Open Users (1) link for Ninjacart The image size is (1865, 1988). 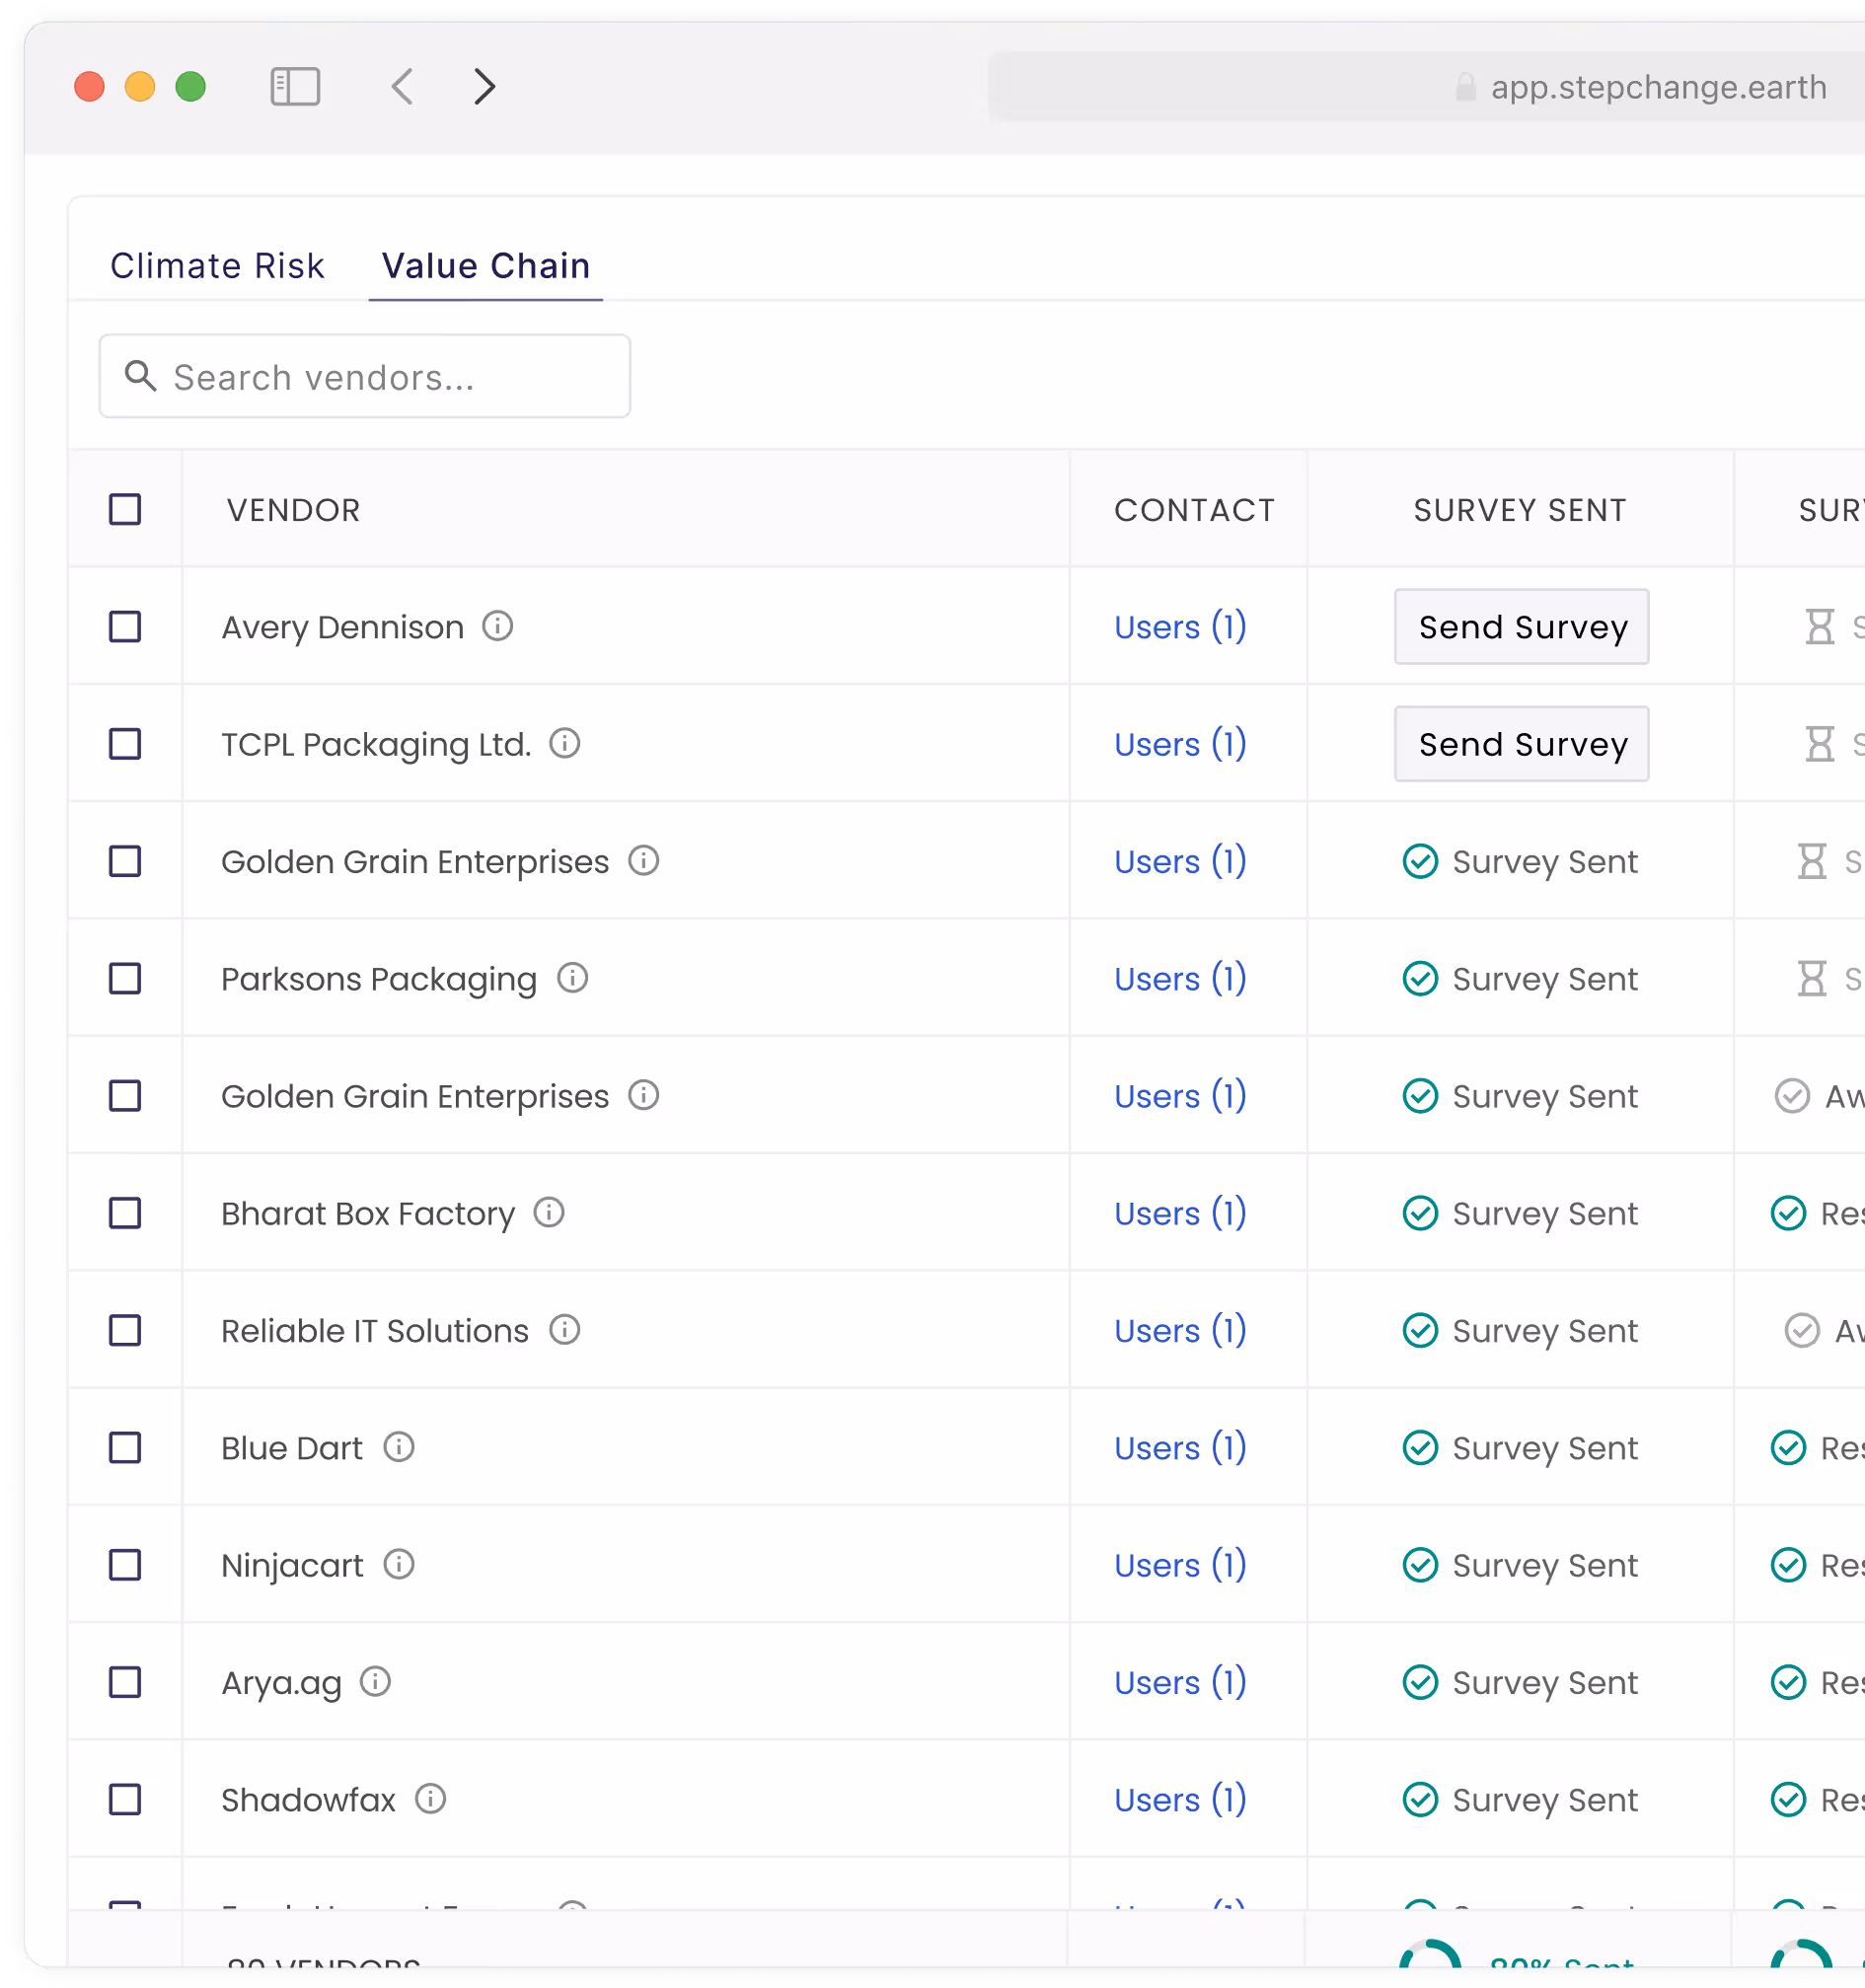[1181, 1564]
